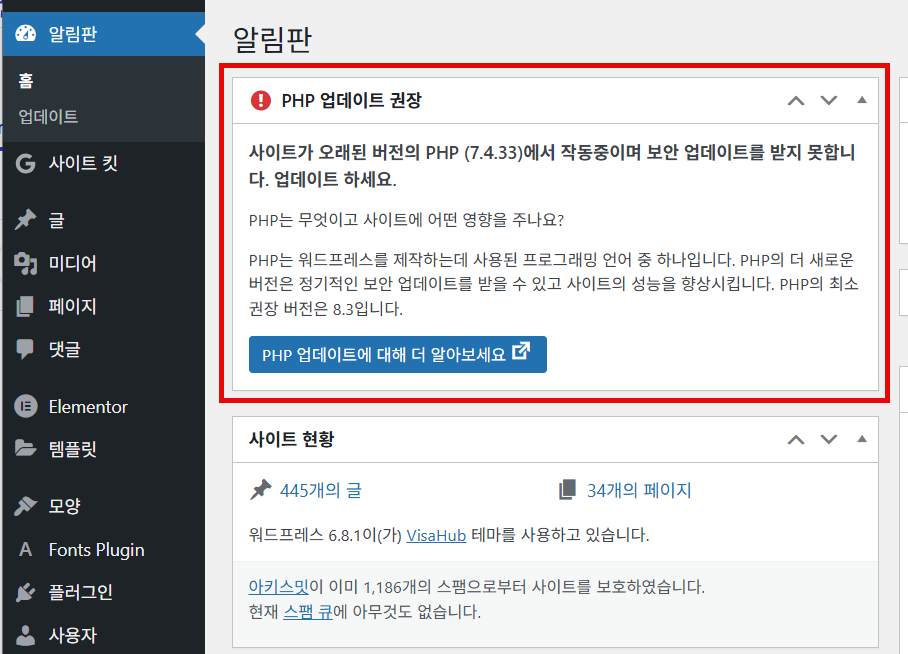Open the VisaHub theme link
Screen dimensions: 908x654
point(436,535)
